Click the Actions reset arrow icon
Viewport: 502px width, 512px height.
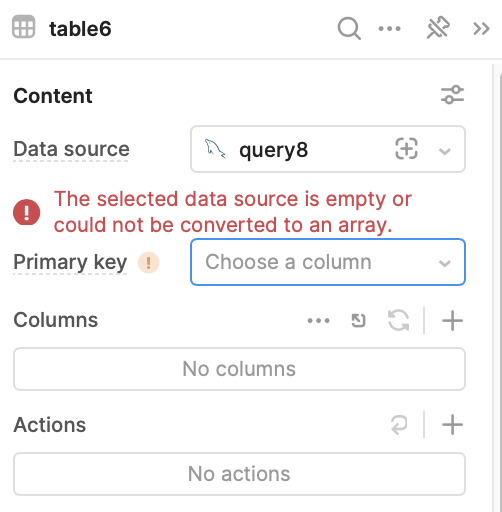coord(399,425)
